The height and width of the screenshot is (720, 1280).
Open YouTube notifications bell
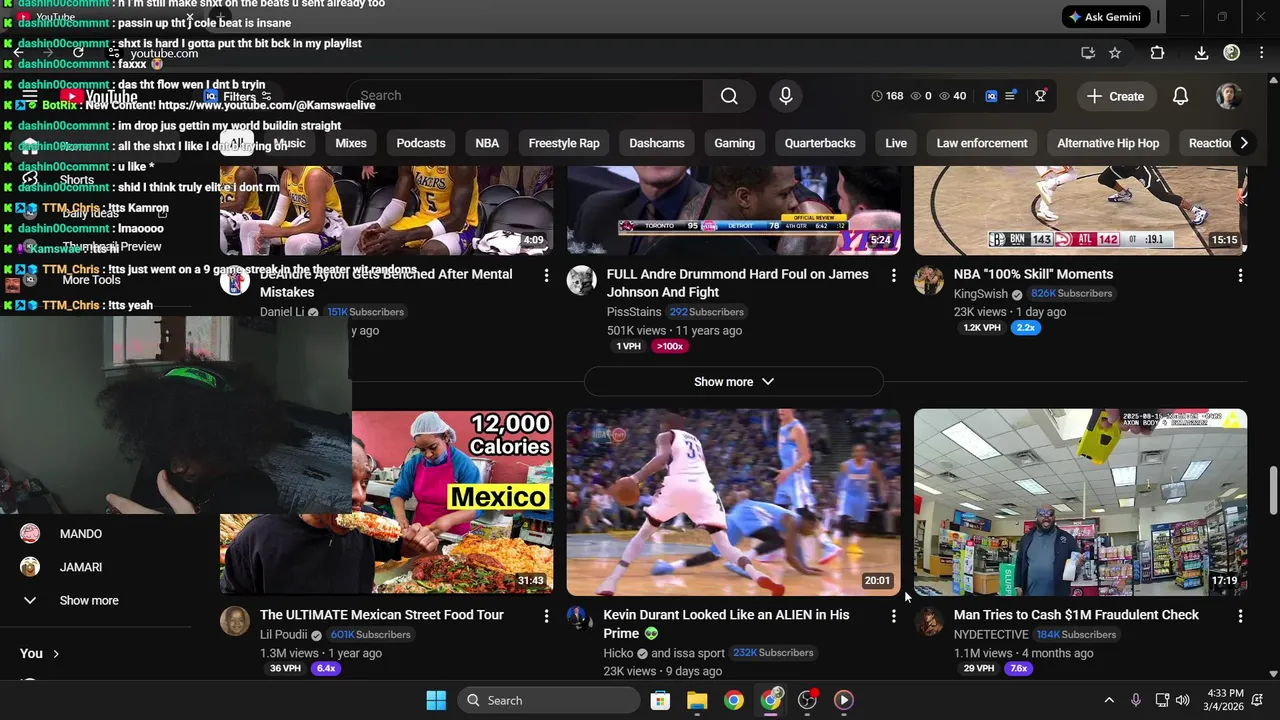pyautogui.click(x=1180, y=96)
